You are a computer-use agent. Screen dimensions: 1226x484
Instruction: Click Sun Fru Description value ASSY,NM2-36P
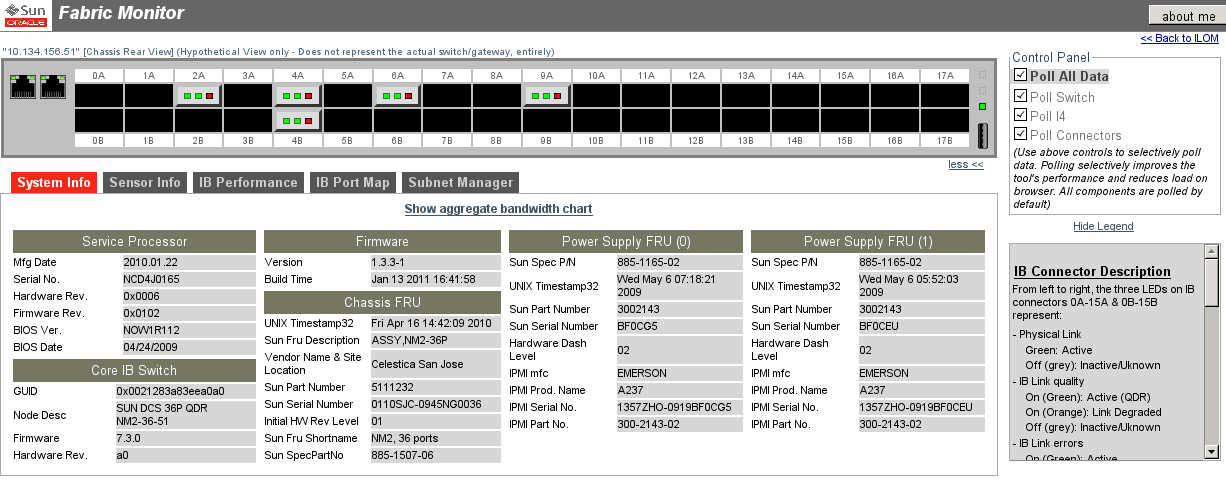click(434, 340)
